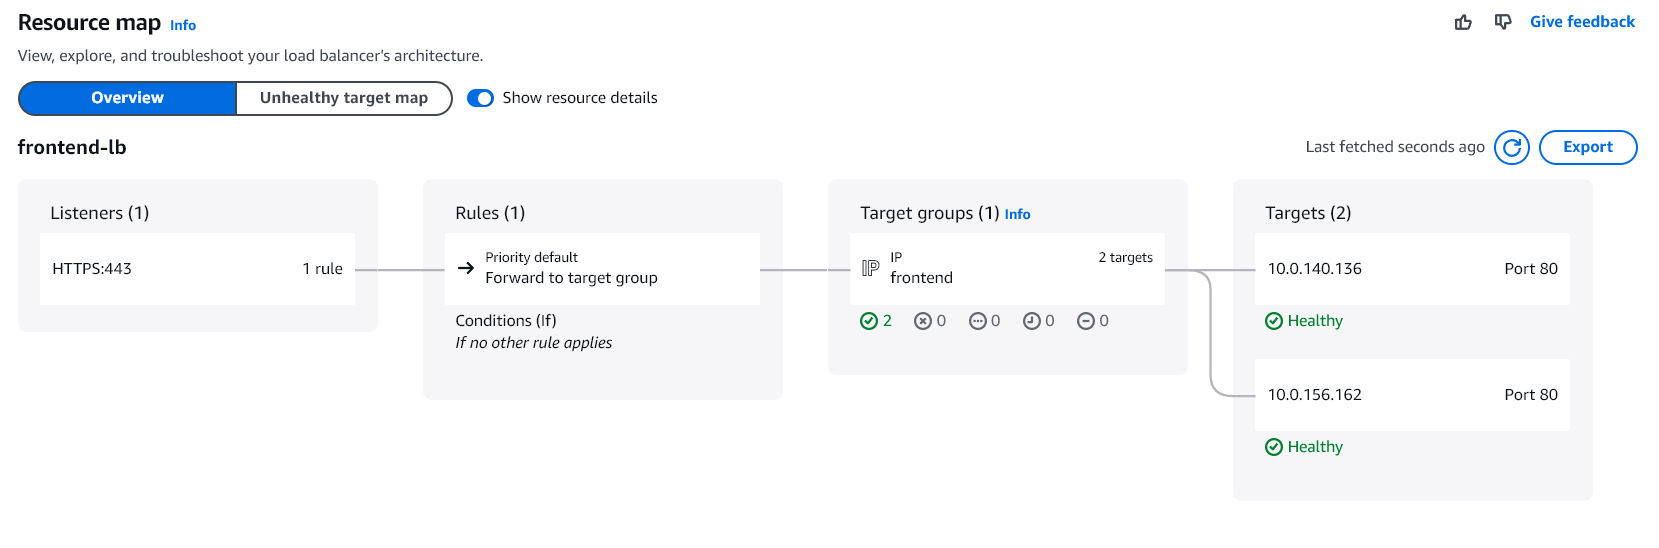Refresh the resource map data
Viewport: 1659px width, 548px height.
[1511, 147]
